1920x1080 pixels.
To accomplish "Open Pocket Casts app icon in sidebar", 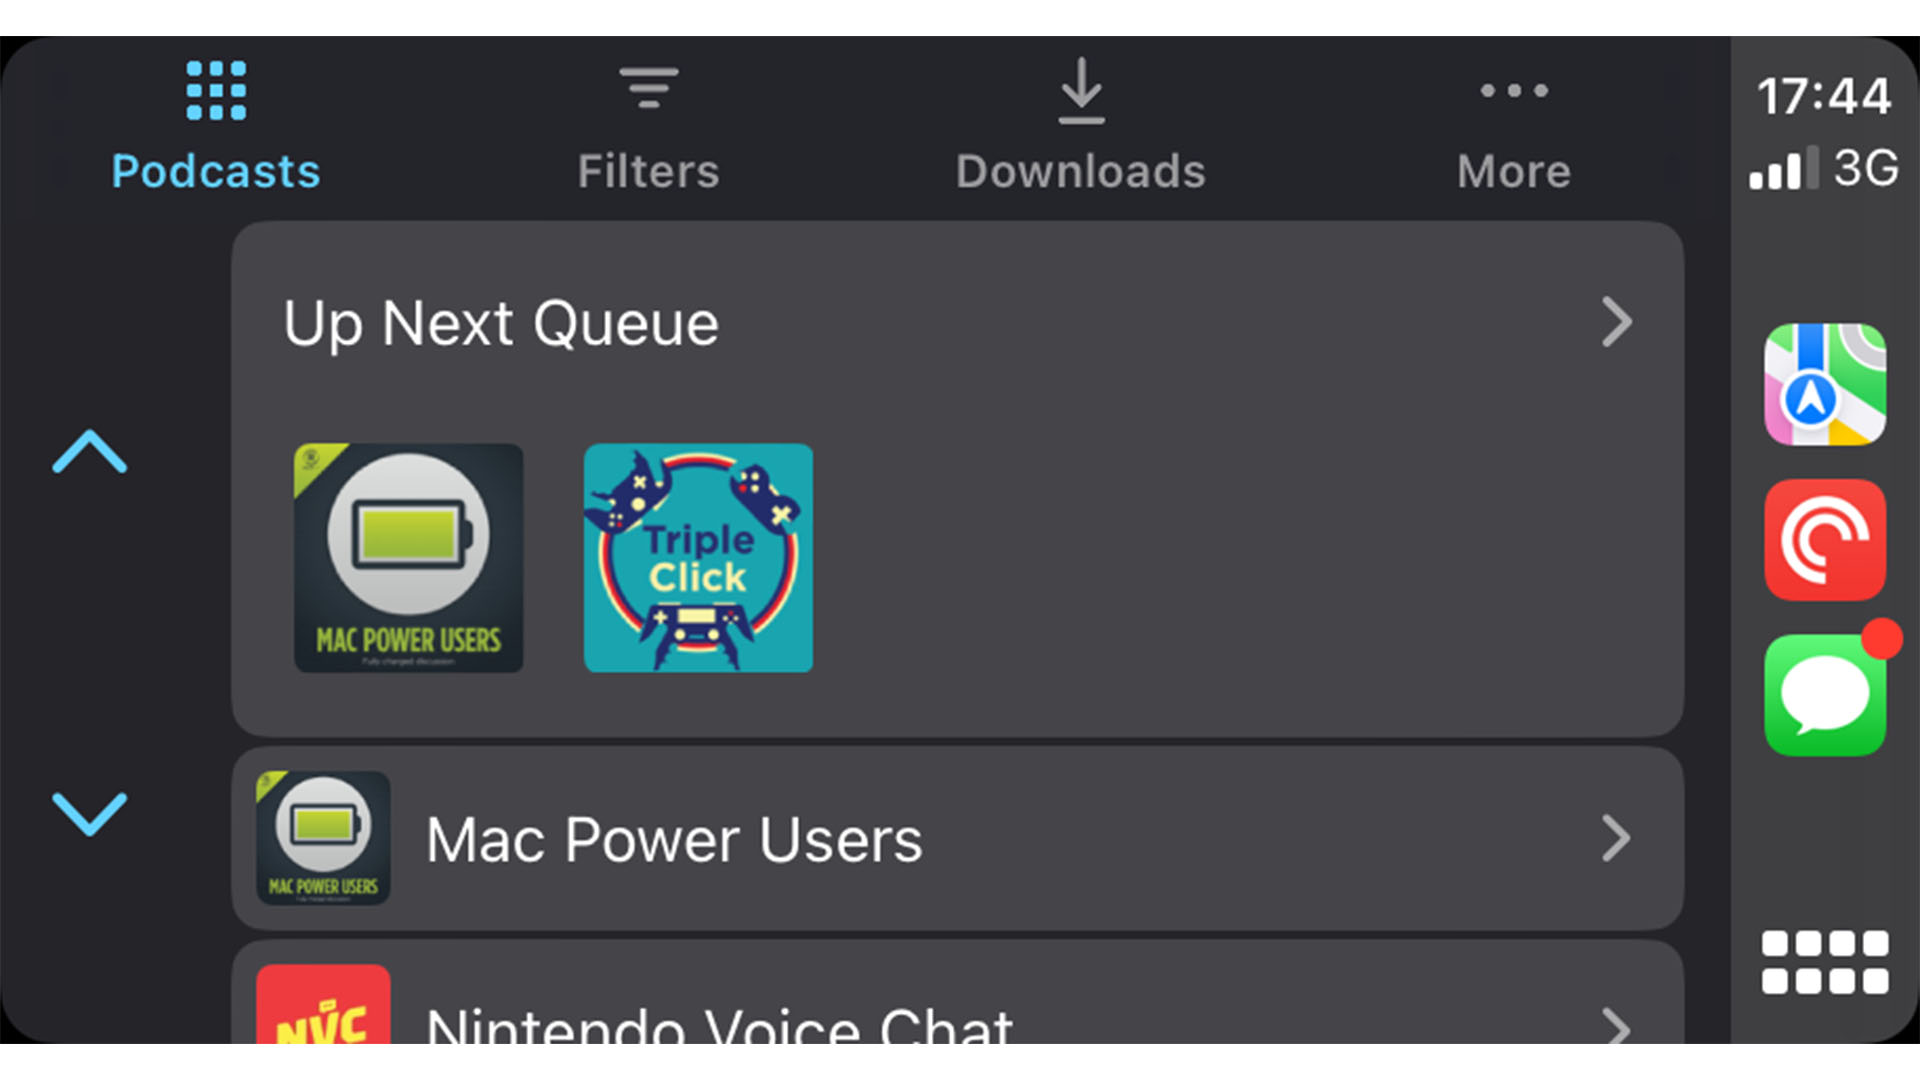I will [x=1825, y=540].
